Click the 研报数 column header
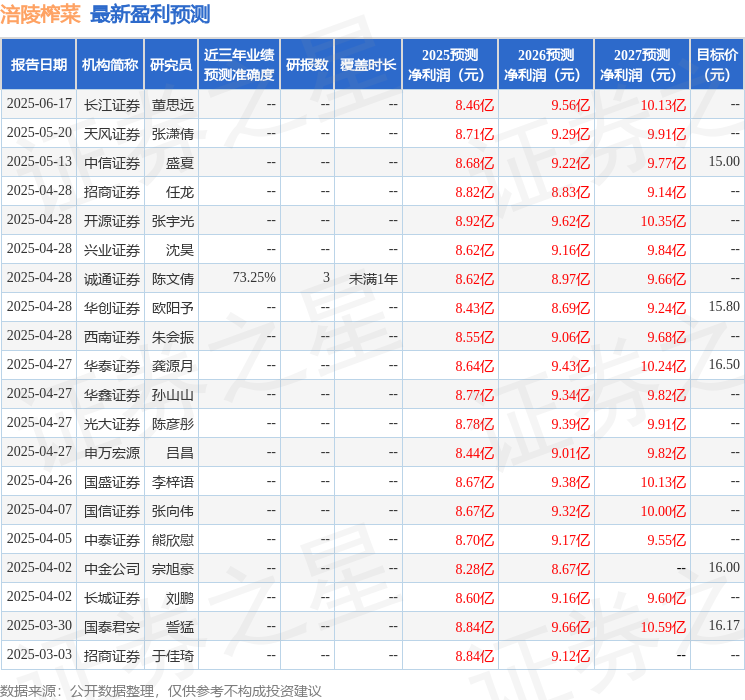This screenshot has height=700, width=745. click(x=307, y=65)
